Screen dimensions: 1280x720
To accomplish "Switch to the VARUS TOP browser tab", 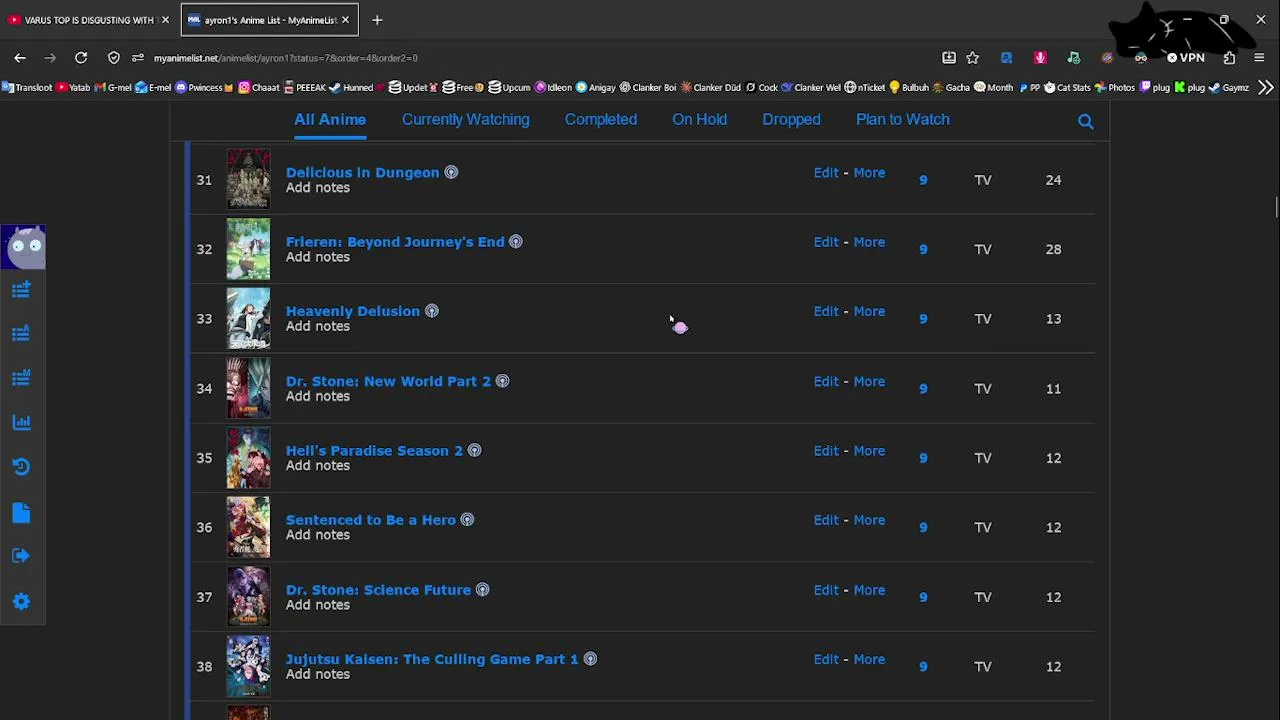I will click(88, 20).
